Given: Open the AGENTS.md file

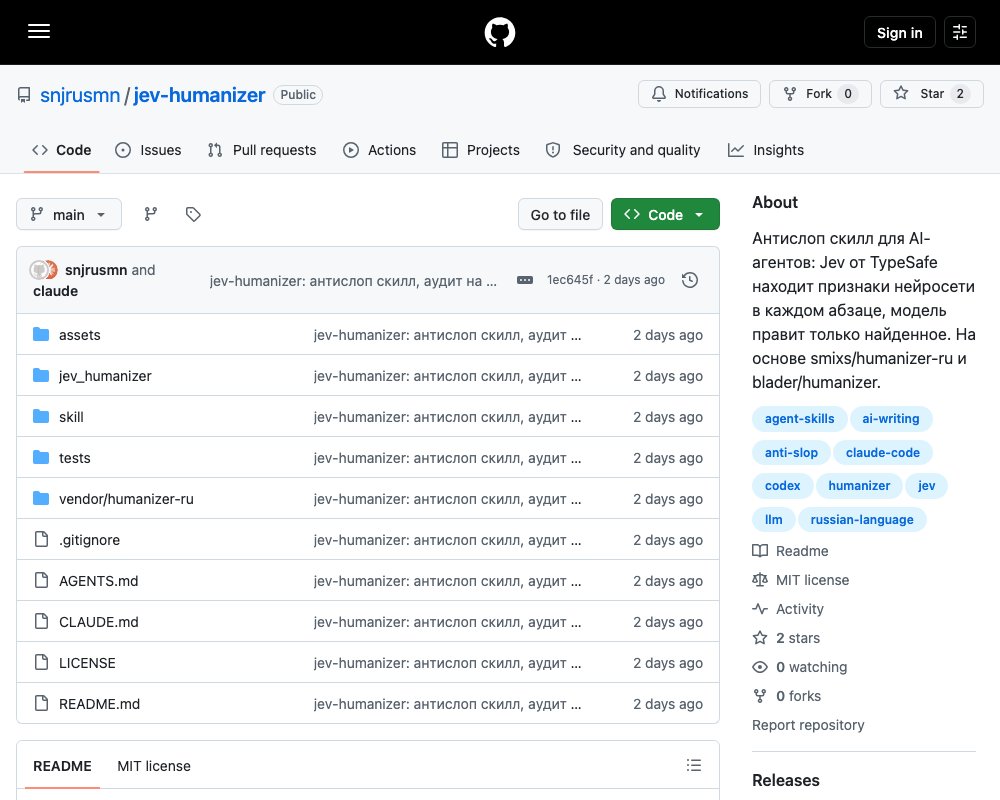Looking at the screenshot, I should (x=99, y=581).
